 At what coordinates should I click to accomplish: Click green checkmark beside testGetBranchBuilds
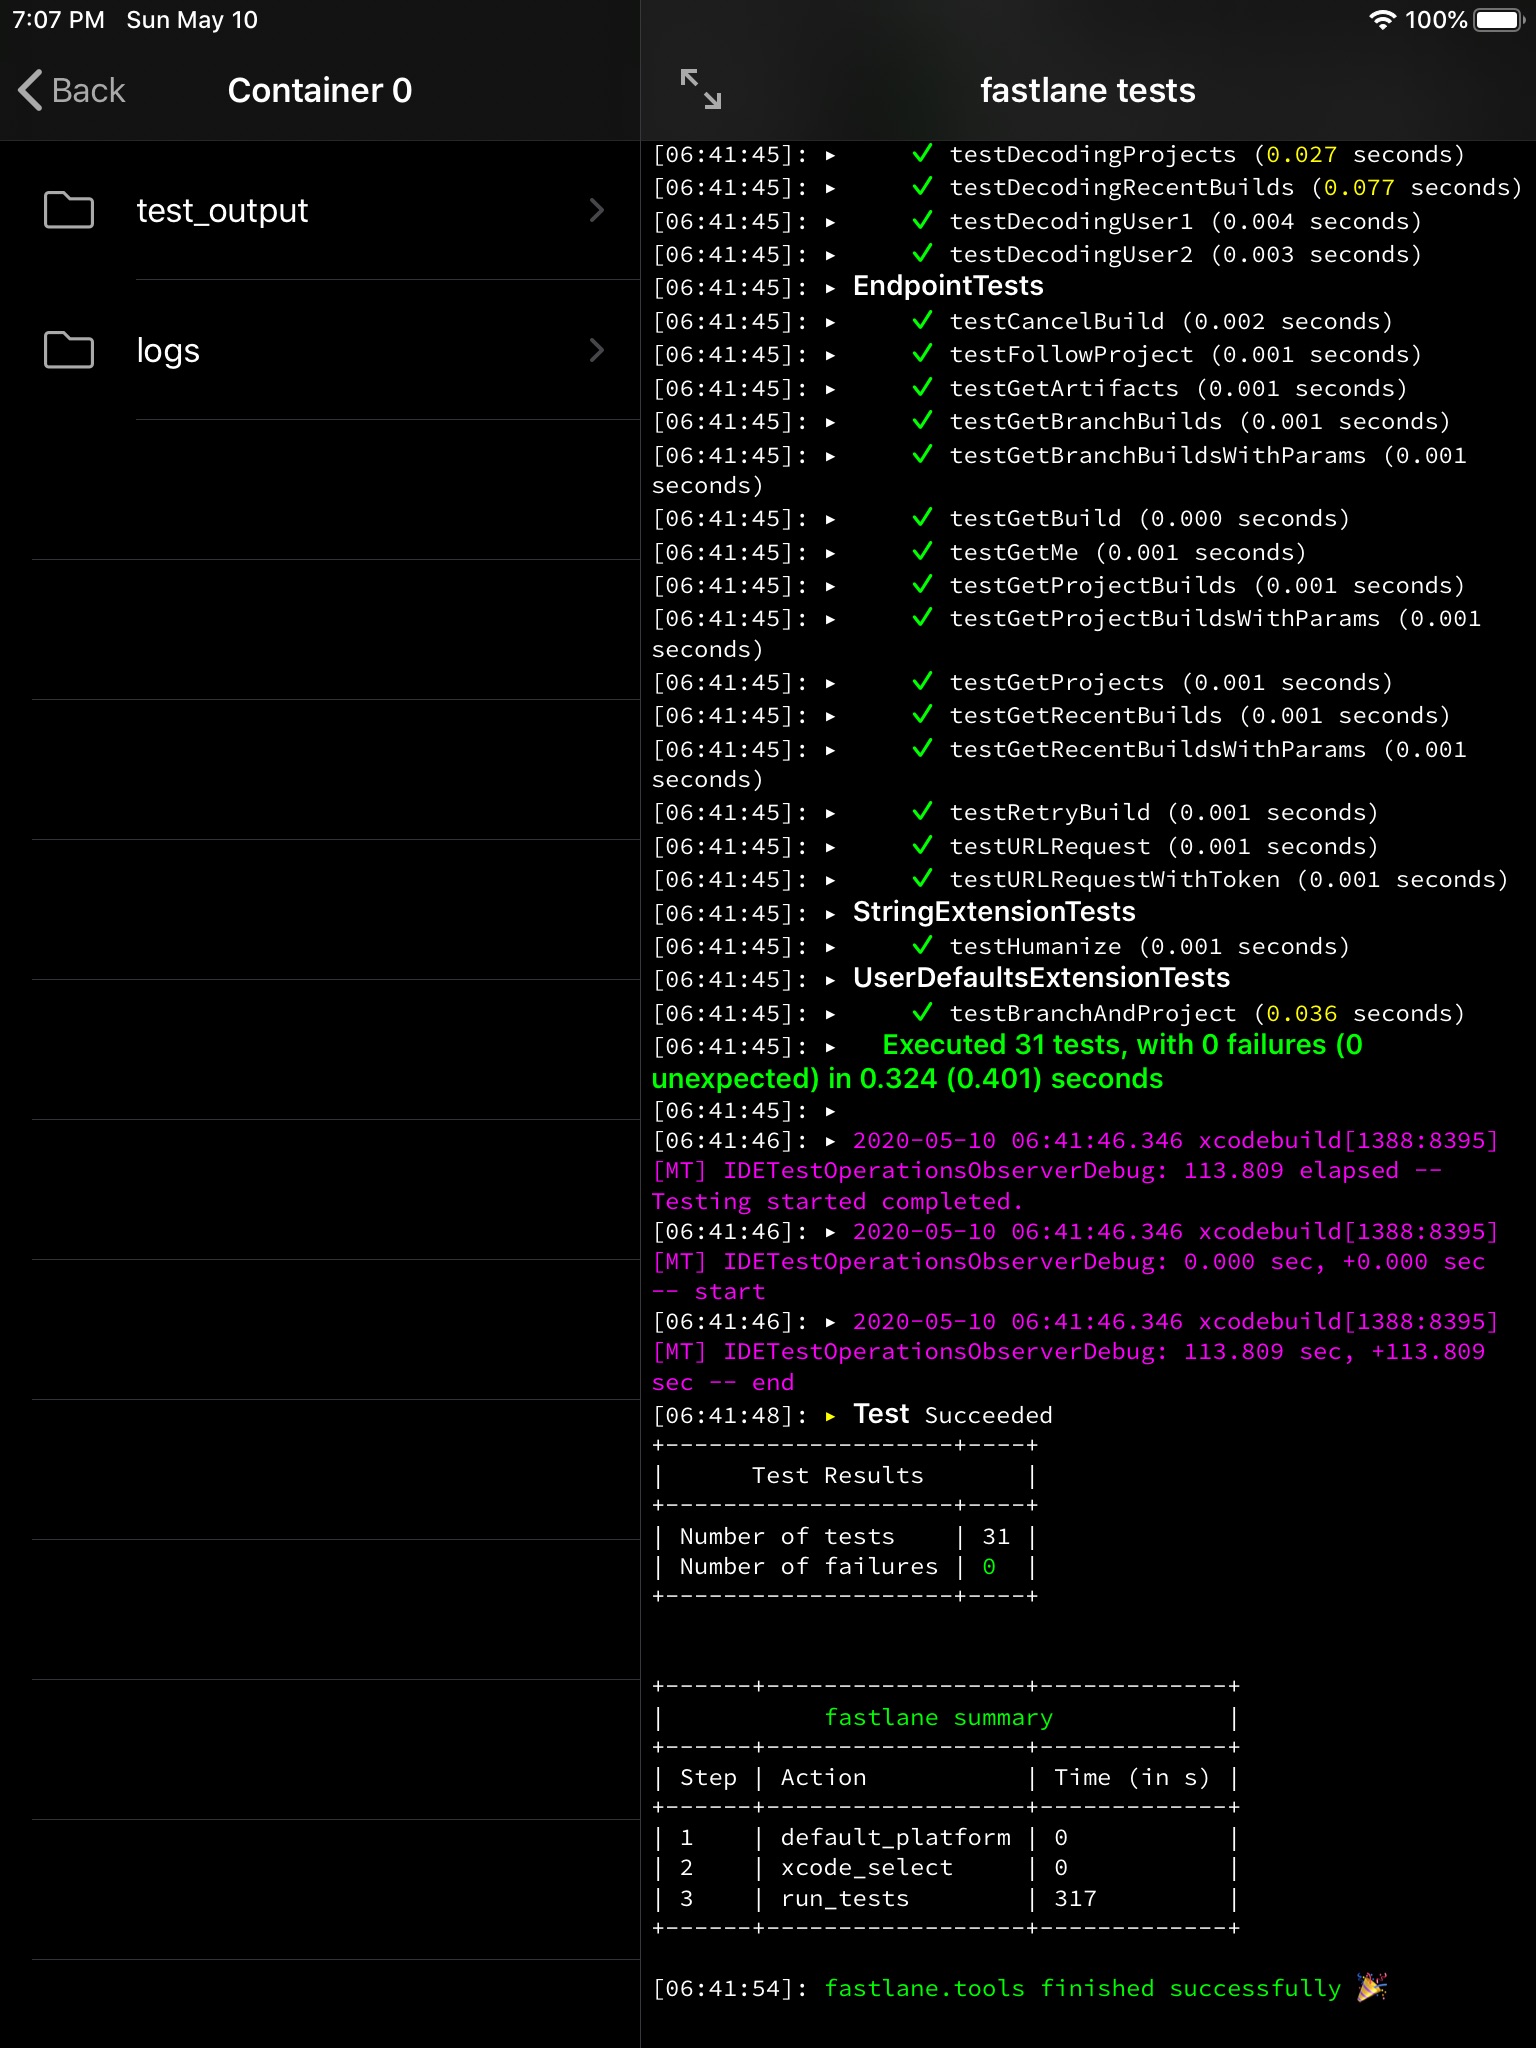coord(922,421)
